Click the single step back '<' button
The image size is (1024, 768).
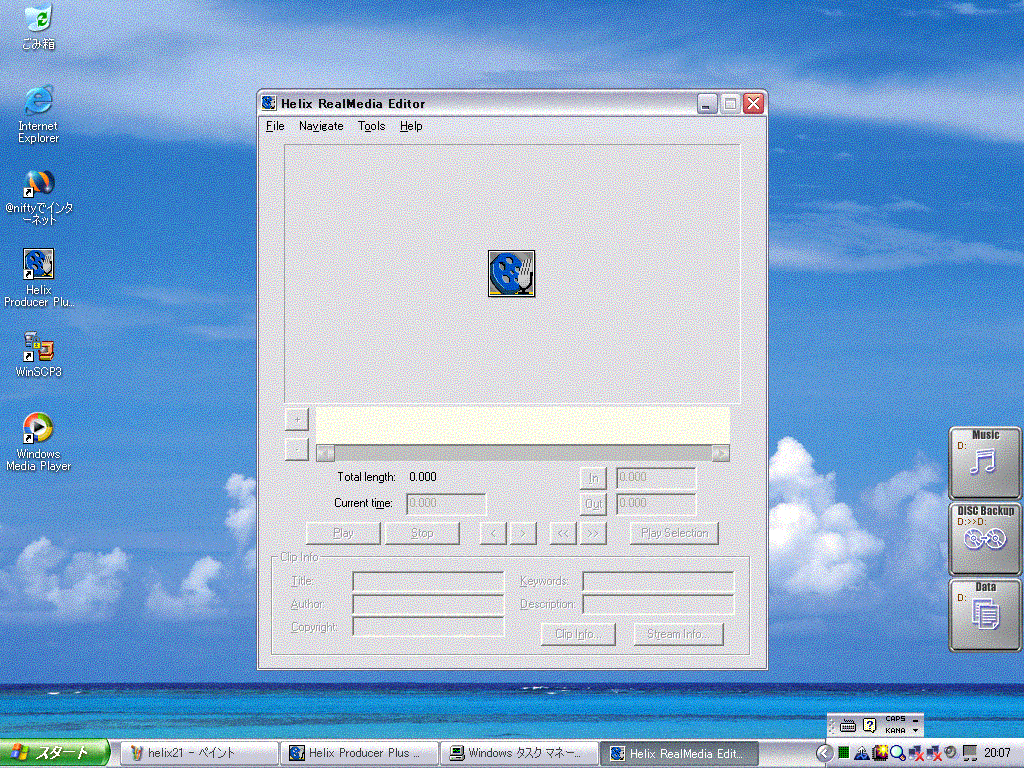[493, 533]
